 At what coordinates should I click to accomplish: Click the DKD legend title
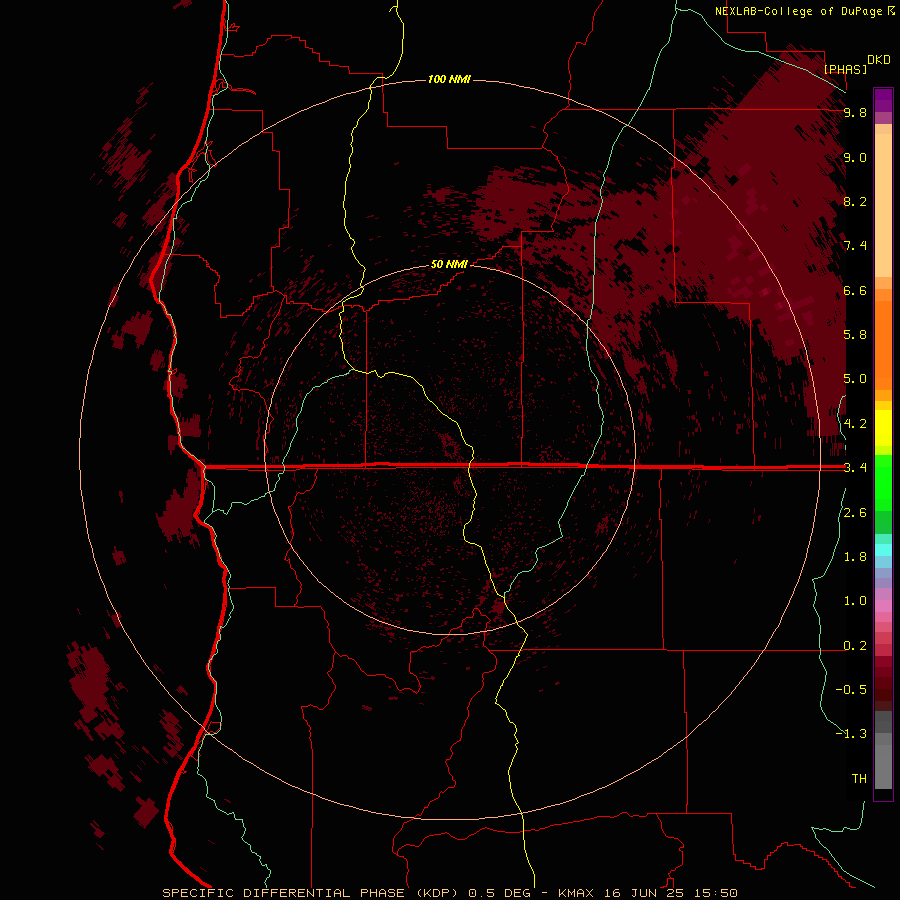[879, 60]
